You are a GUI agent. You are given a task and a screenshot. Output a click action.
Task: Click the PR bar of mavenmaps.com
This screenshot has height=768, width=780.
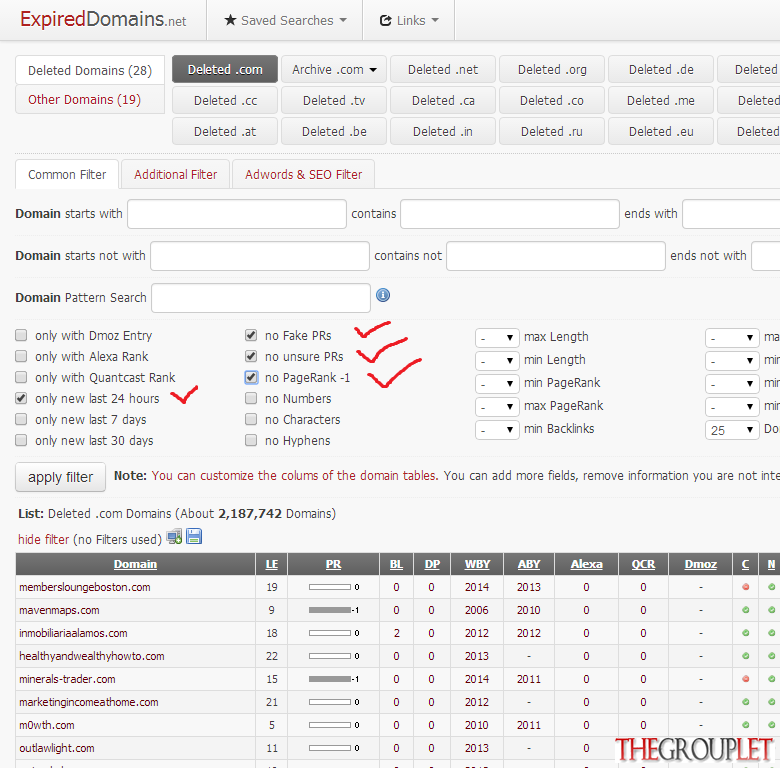(329, 610)
